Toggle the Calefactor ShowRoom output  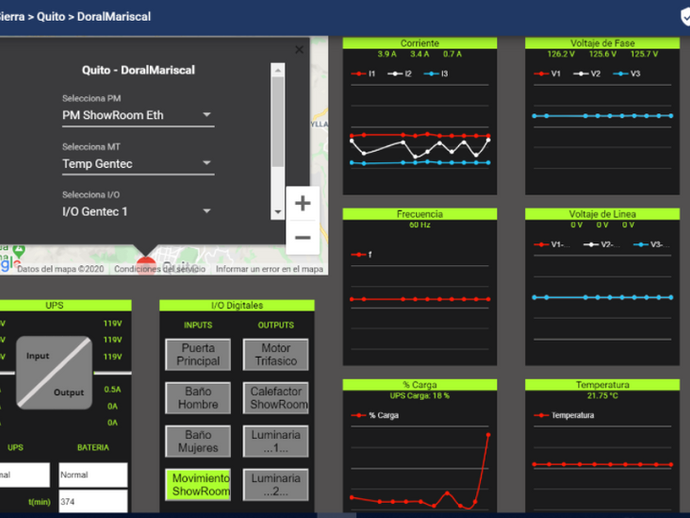coord(276,398)
